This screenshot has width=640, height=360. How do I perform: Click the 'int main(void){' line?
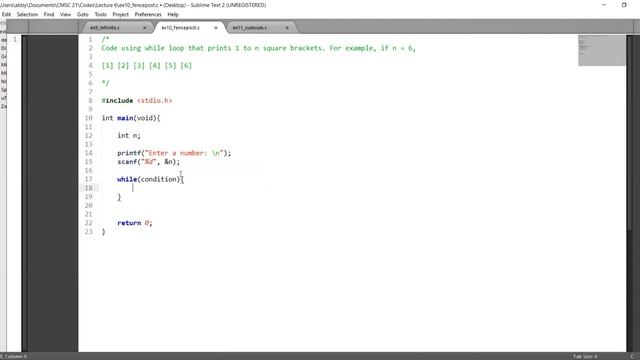point(131,118)
